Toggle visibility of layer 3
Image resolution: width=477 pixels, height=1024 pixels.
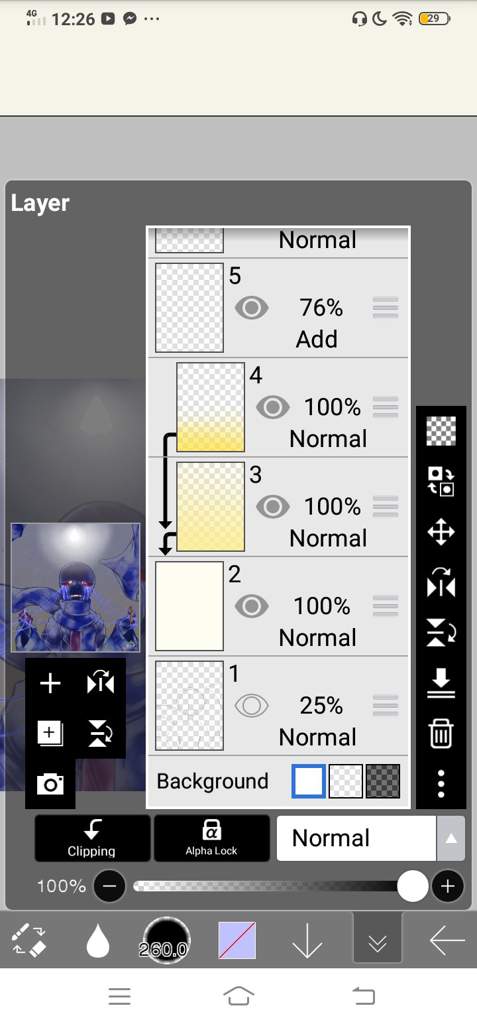(272, 507)
